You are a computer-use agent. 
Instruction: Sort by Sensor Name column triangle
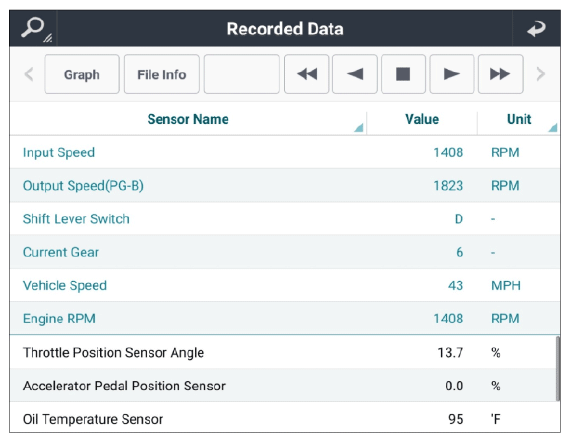359,128
